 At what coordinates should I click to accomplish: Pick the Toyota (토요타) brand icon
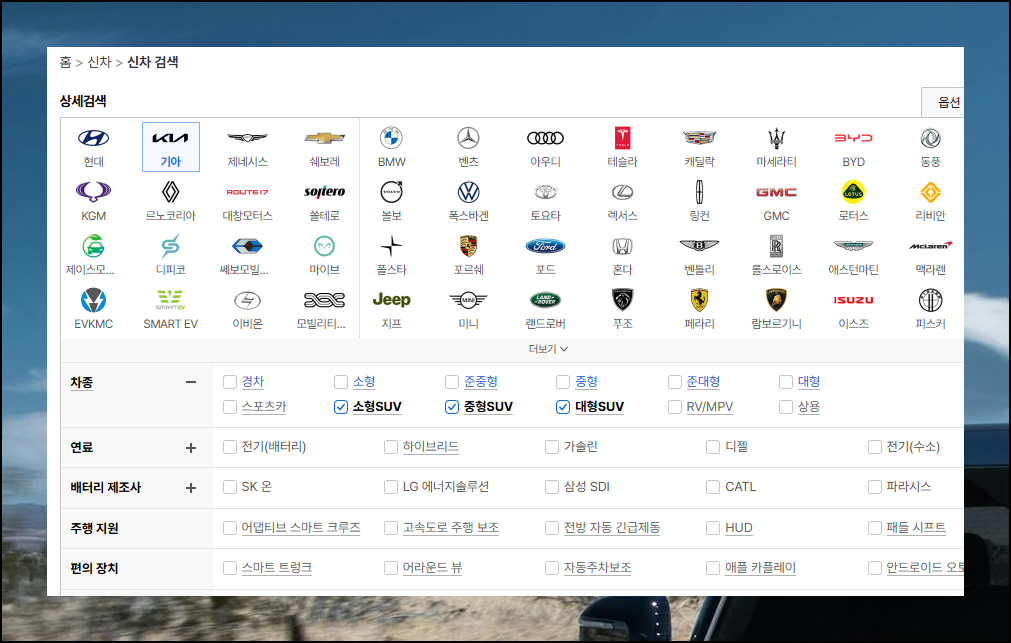coord(545,192)
